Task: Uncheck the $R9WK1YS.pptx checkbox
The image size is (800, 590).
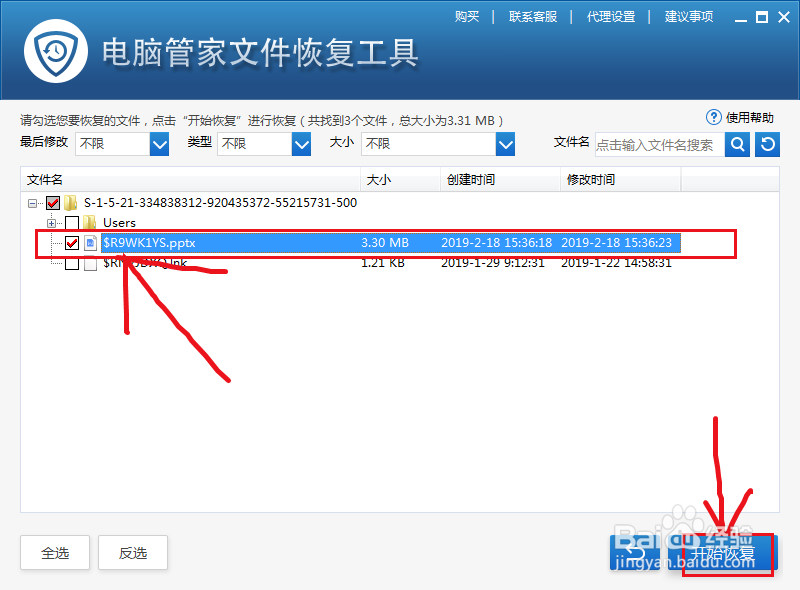Action: pyautogui.click(x=71, y=242)
